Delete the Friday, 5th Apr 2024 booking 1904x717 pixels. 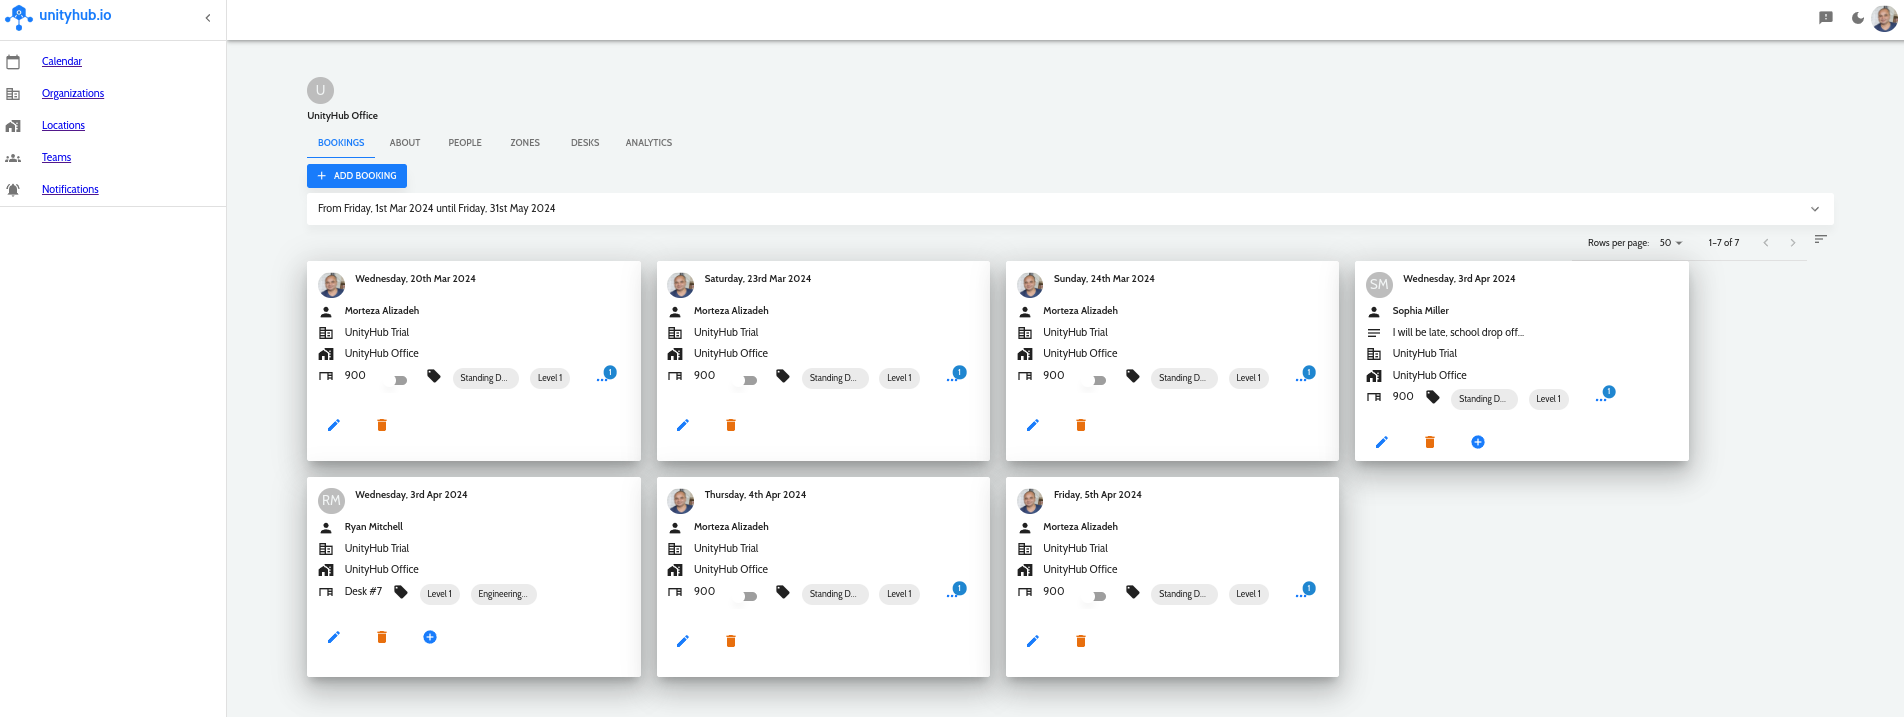click(x=1081, y=641)
